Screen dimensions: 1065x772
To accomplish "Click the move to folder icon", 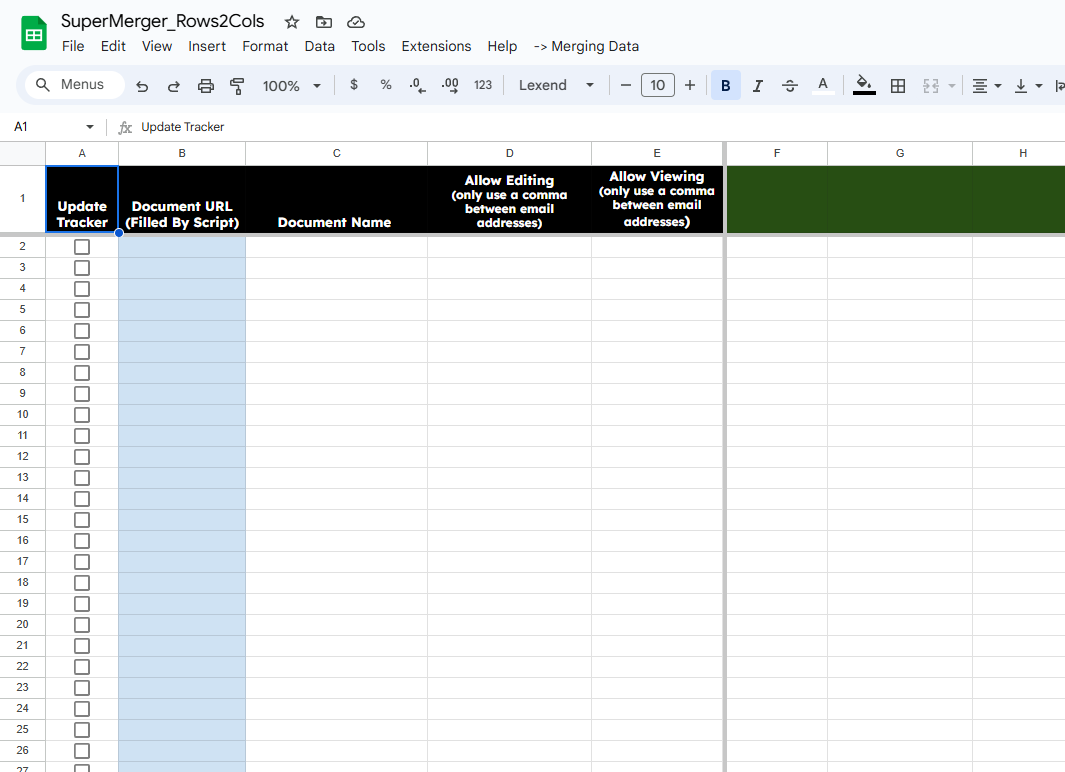I will point(324,22).
